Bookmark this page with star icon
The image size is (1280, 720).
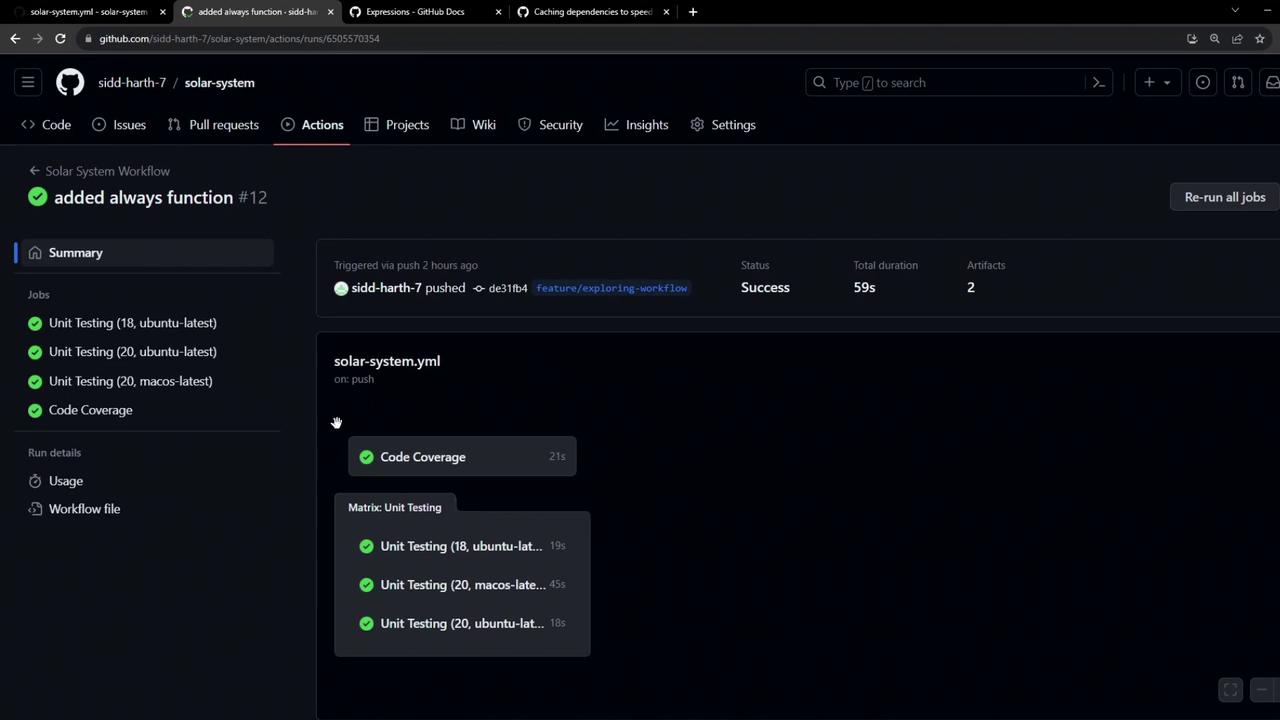[x=1260, y=38]
